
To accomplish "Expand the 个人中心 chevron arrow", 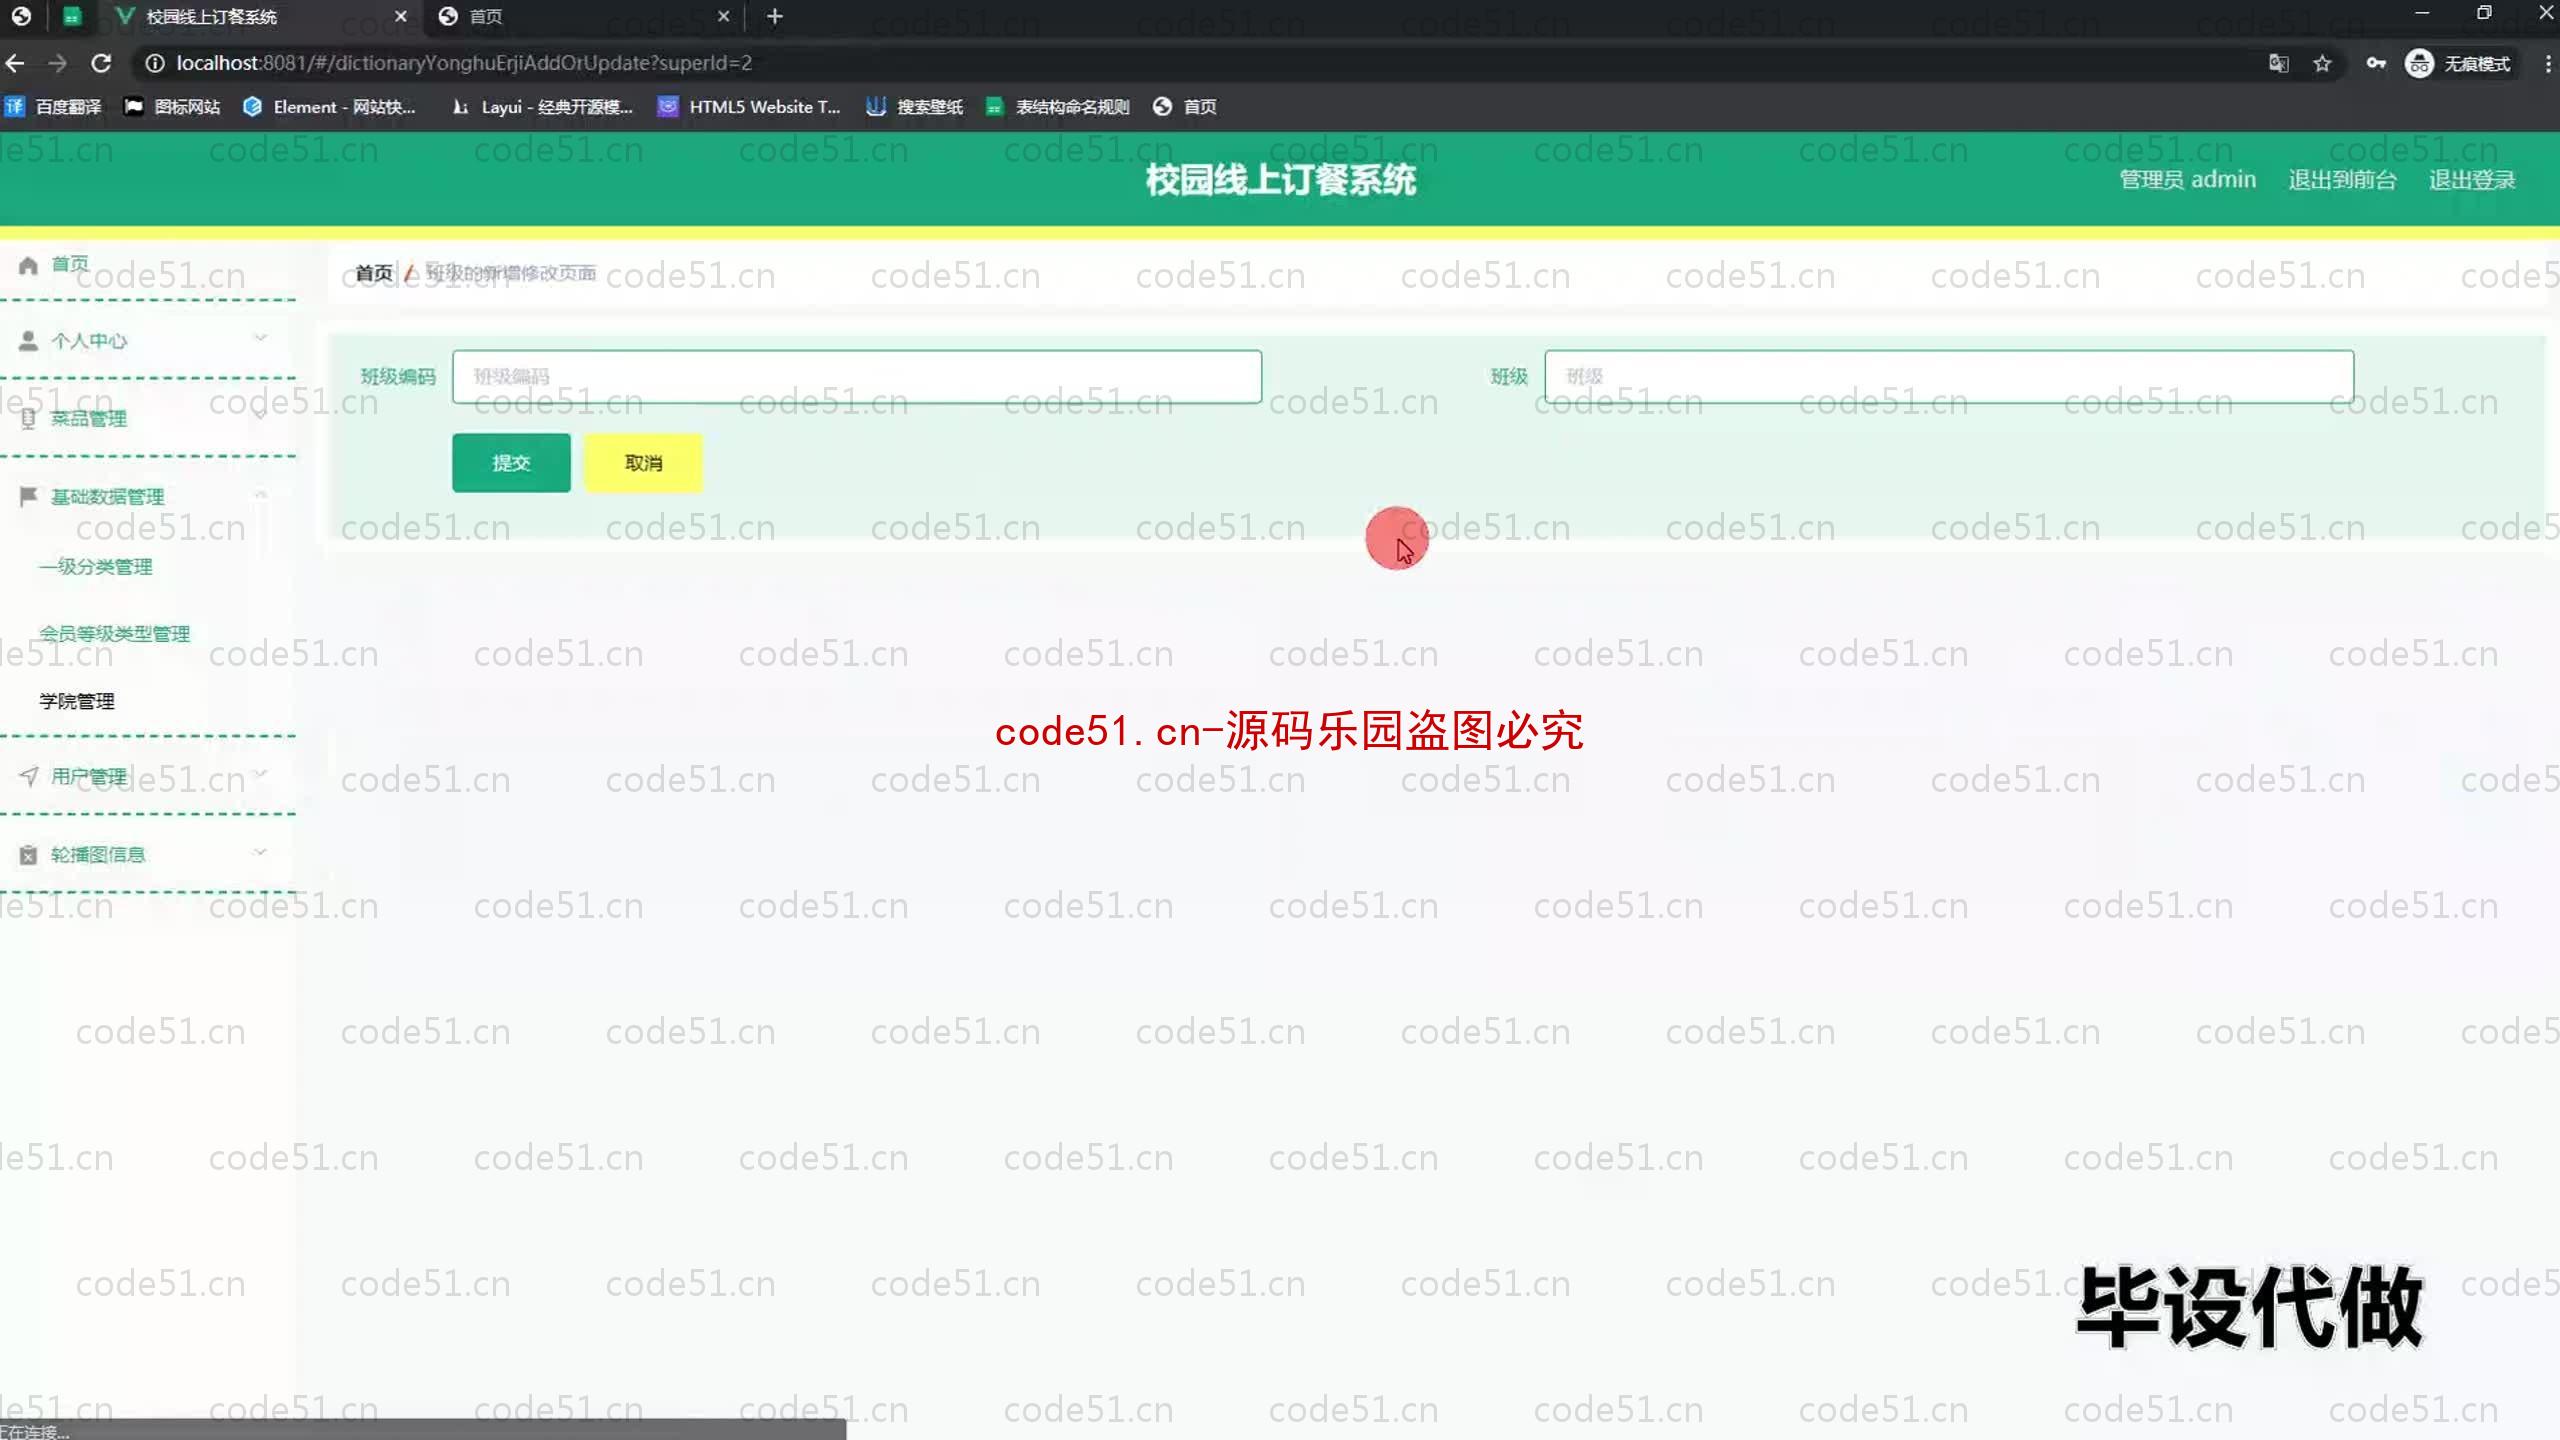I will (260, 338).
